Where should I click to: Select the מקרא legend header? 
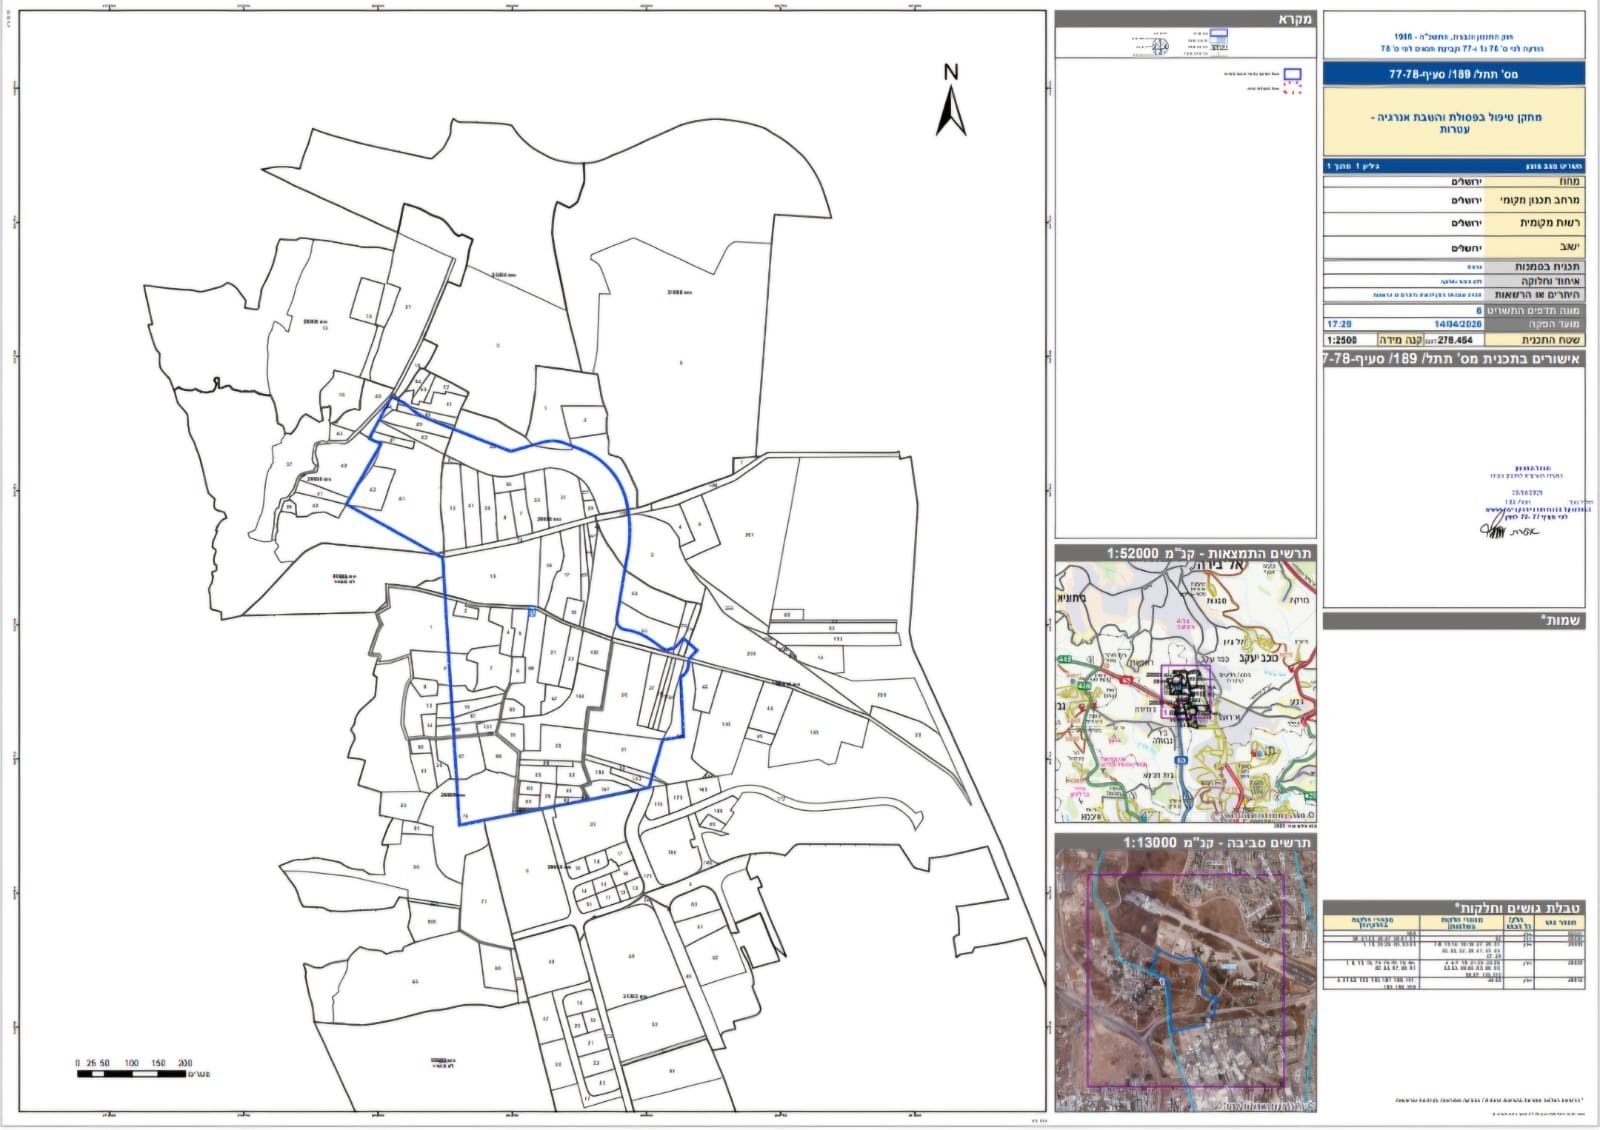(1186, 19)
